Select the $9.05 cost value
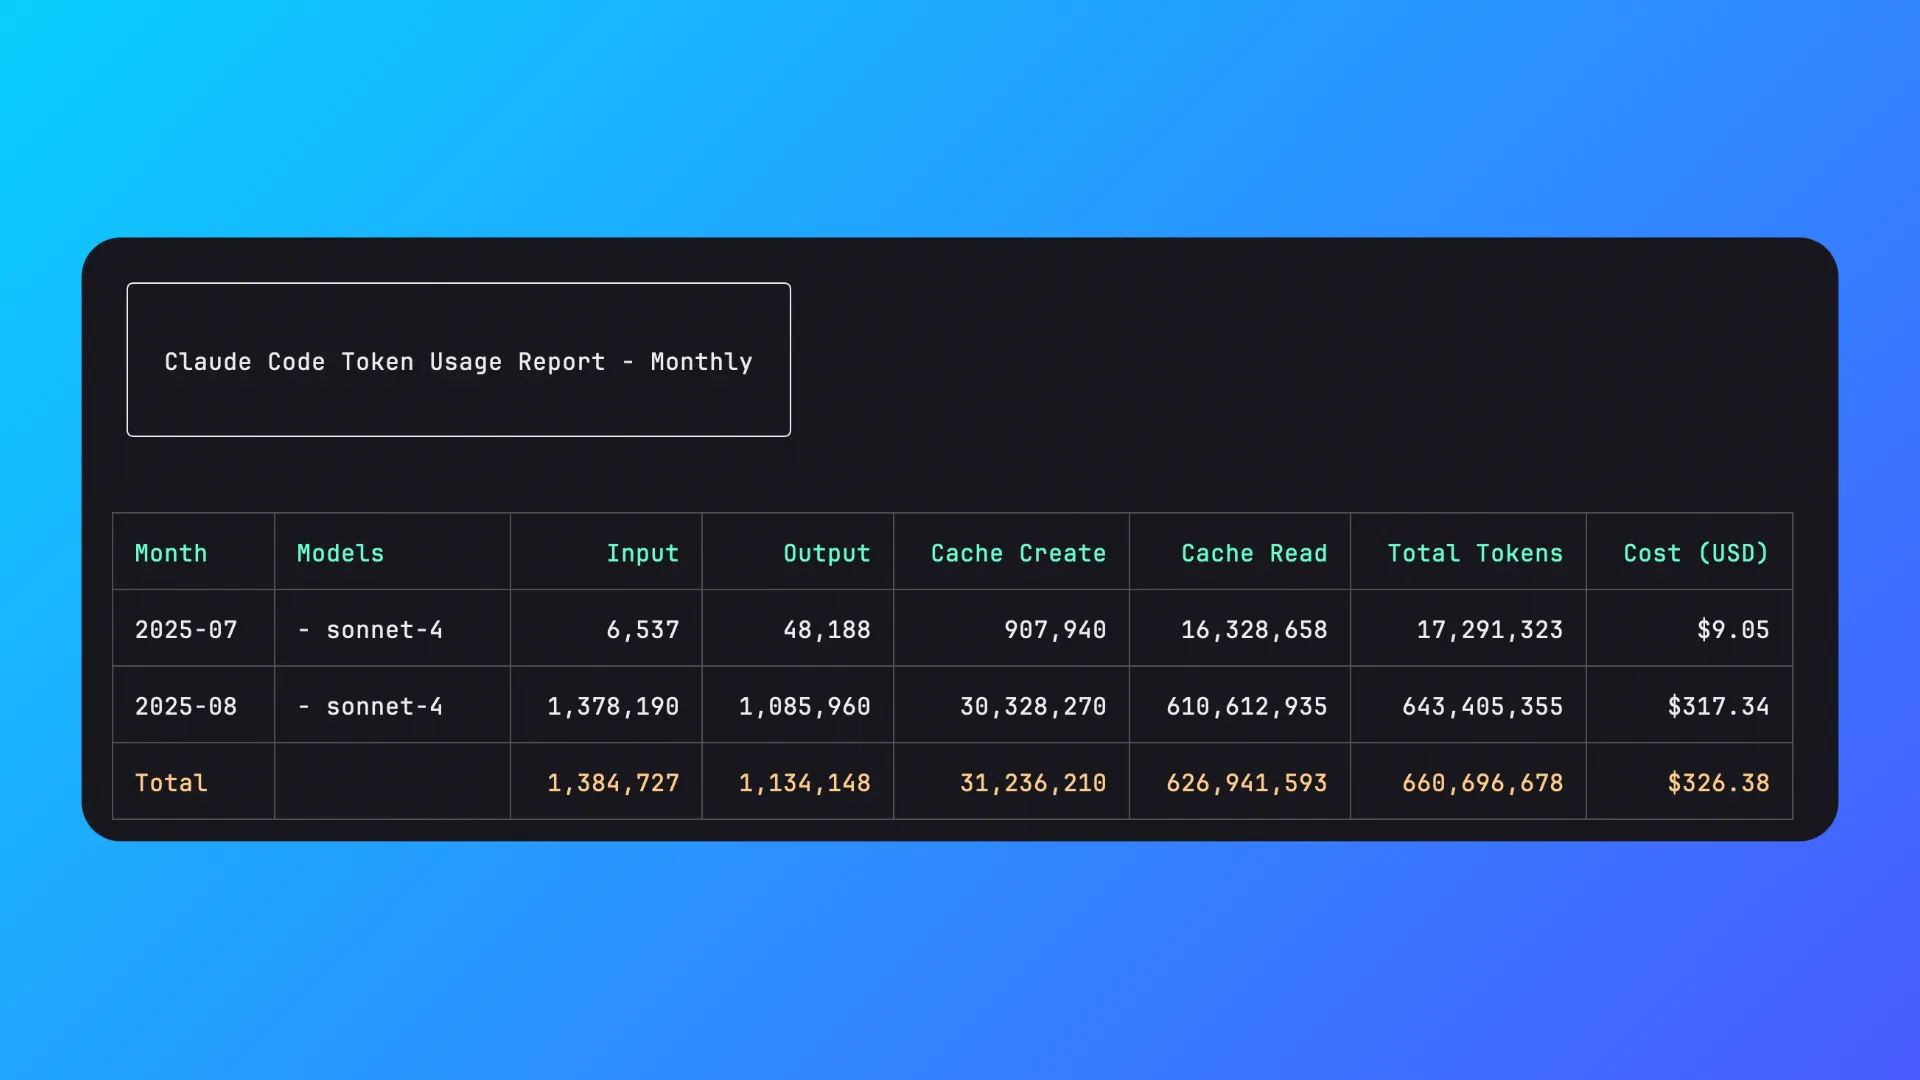The width and height of the screenshot is (1920, 1080). 1732,630
